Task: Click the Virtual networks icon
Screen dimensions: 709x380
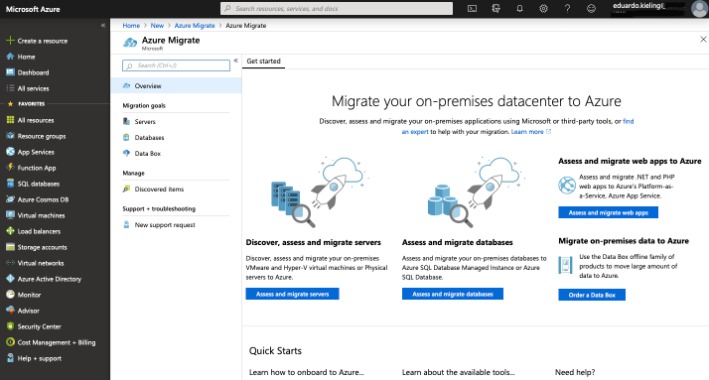Action: 10,263
